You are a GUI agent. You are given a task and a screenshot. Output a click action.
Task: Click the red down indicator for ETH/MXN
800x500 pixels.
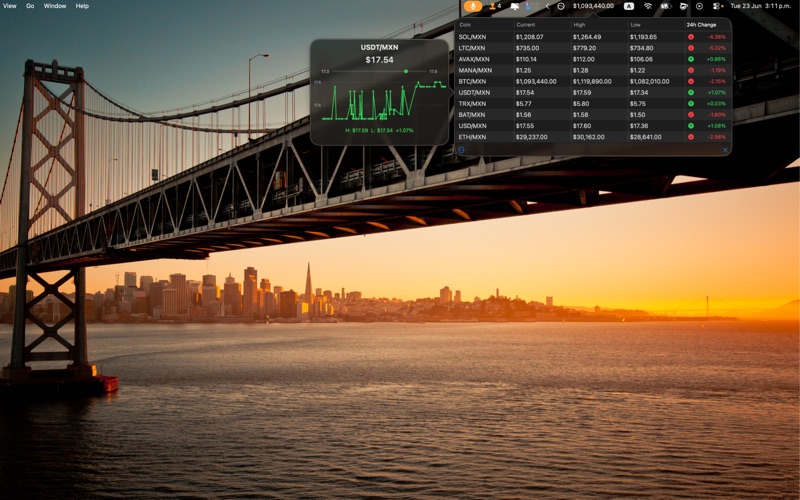click(x=691, y=137)
